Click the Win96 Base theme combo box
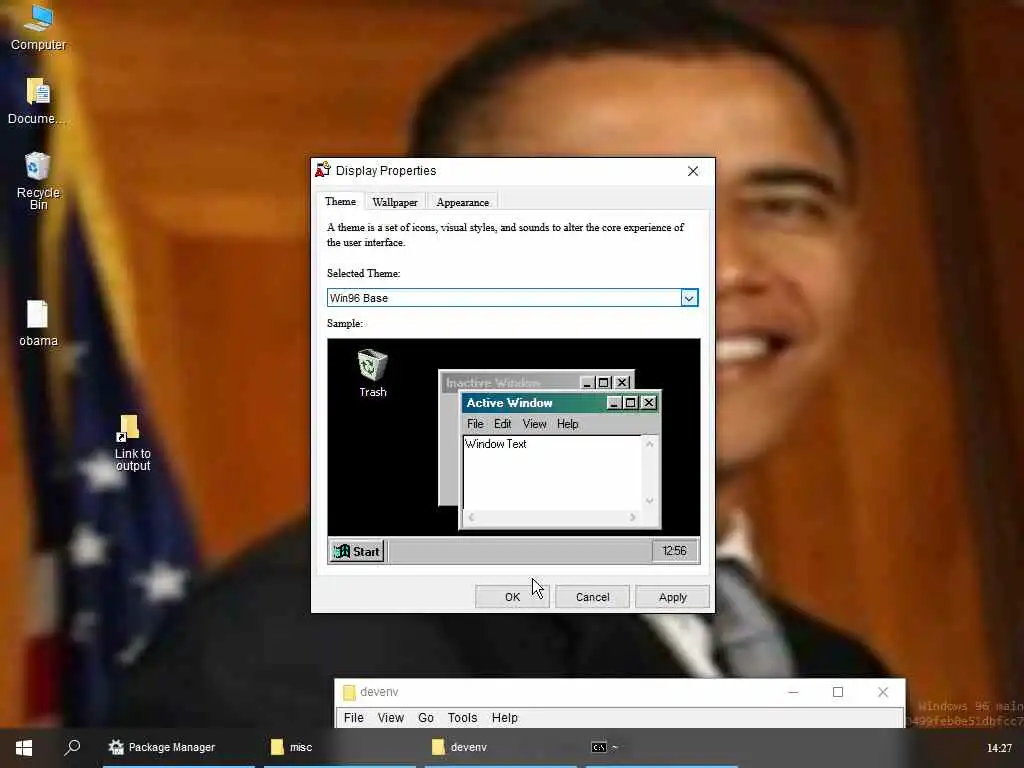Image resolution: width=1024 pixels, height=768 pixels. point(513,298)
